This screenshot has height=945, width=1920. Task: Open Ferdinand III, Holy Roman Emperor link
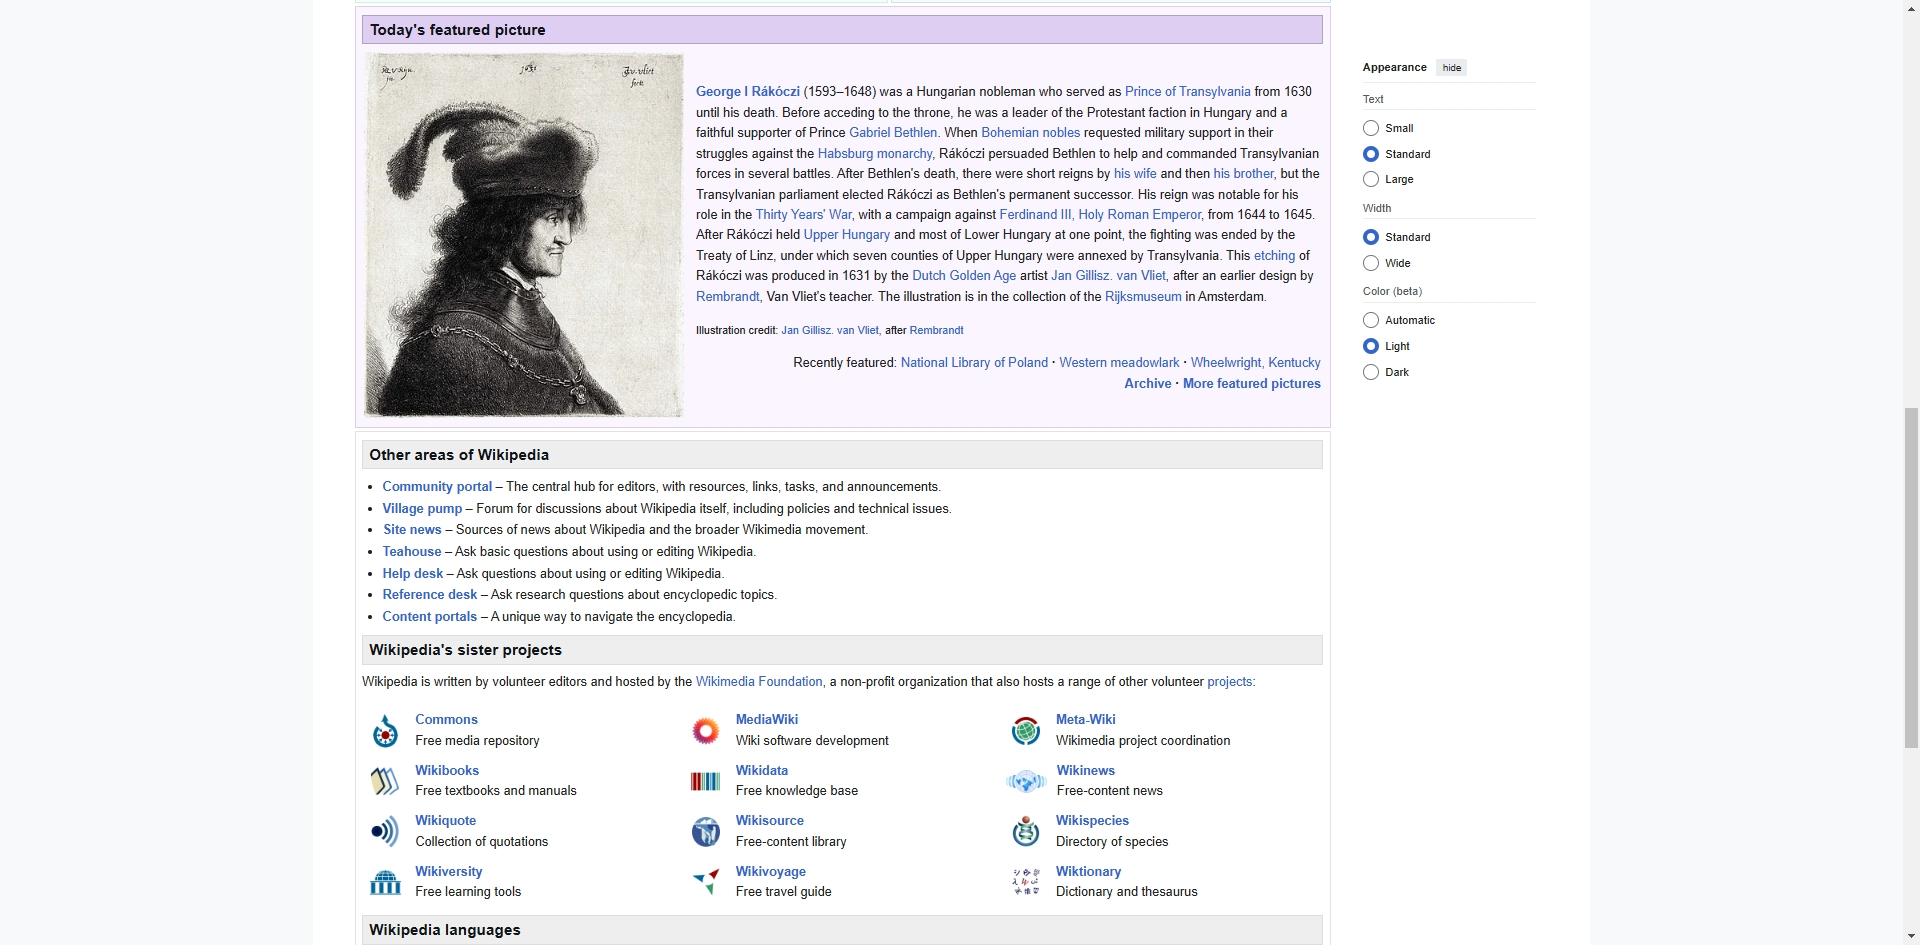click(1100, 214)
